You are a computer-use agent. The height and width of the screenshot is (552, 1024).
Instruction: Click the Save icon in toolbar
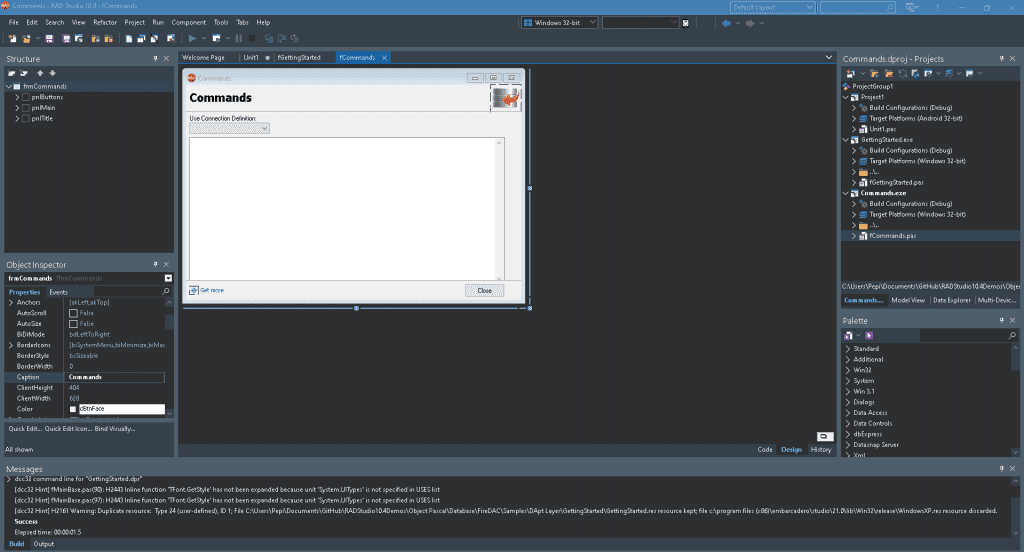click(x=49, y=39)
